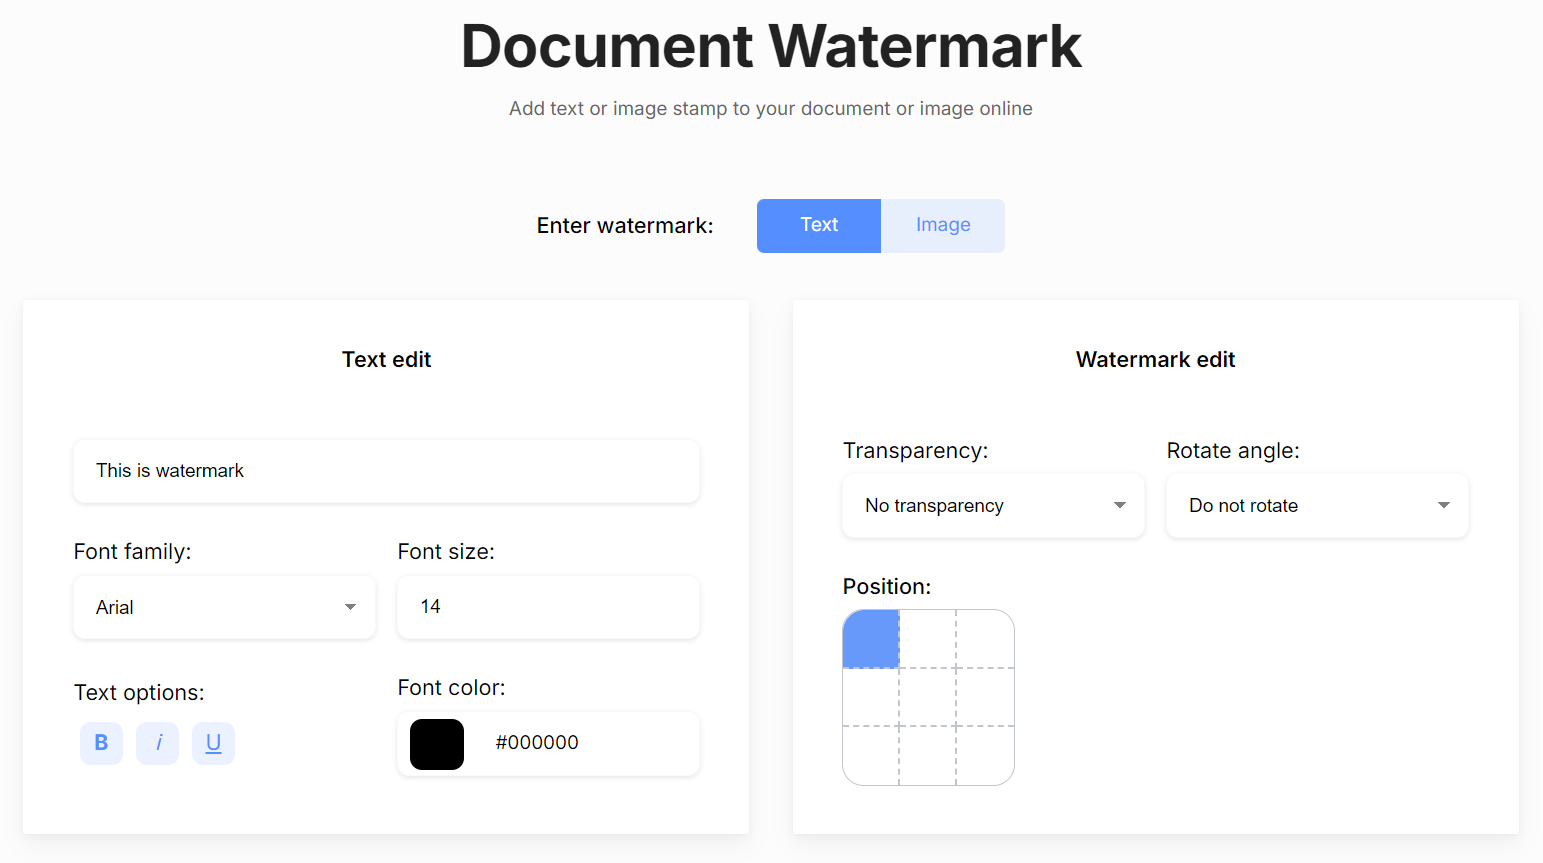This screenshot has width=1543, height=863.
Task: Select the Text watermark tab
Action: [x=818, y=225]
